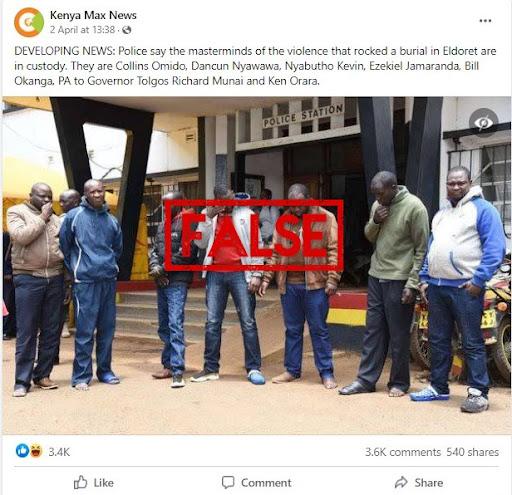Click the red FALSE stamp on photo
This screenshot has height=495, width=512.
pos(254,235)
